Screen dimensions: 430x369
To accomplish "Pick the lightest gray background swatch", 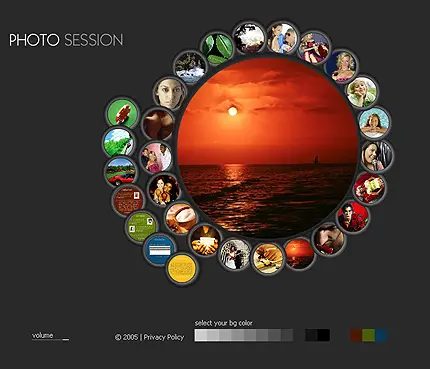I will click(201, 335).
